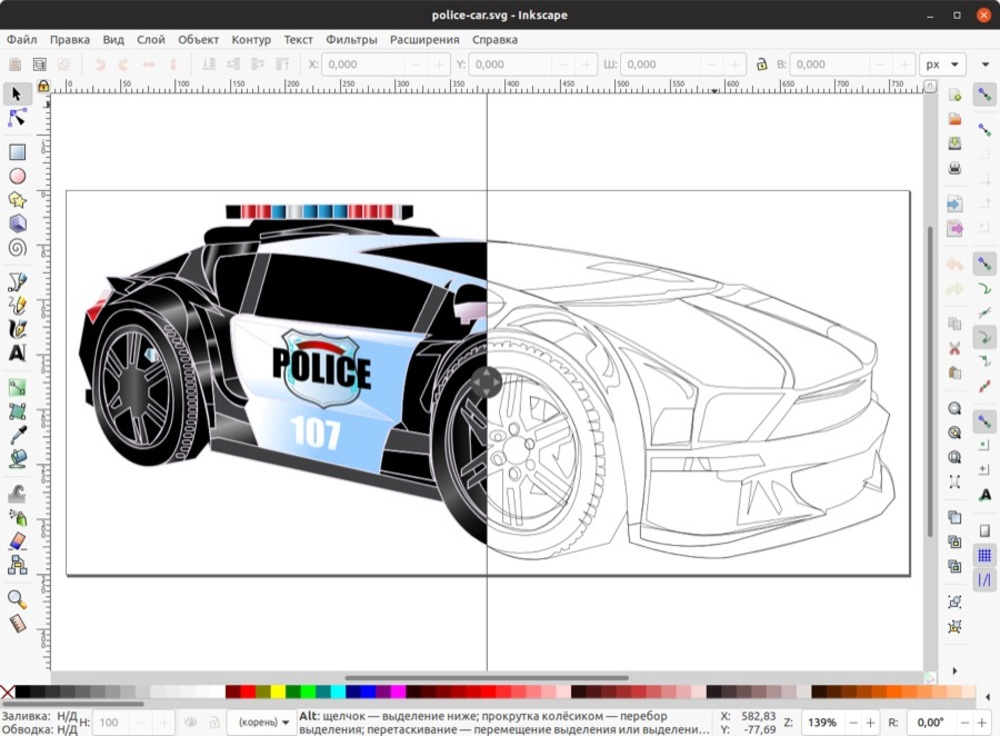Image resolution: width=1000 pixels, height=736 pixels.
Task: Pick the Eraser tool
Action: [x=17, y=541]
